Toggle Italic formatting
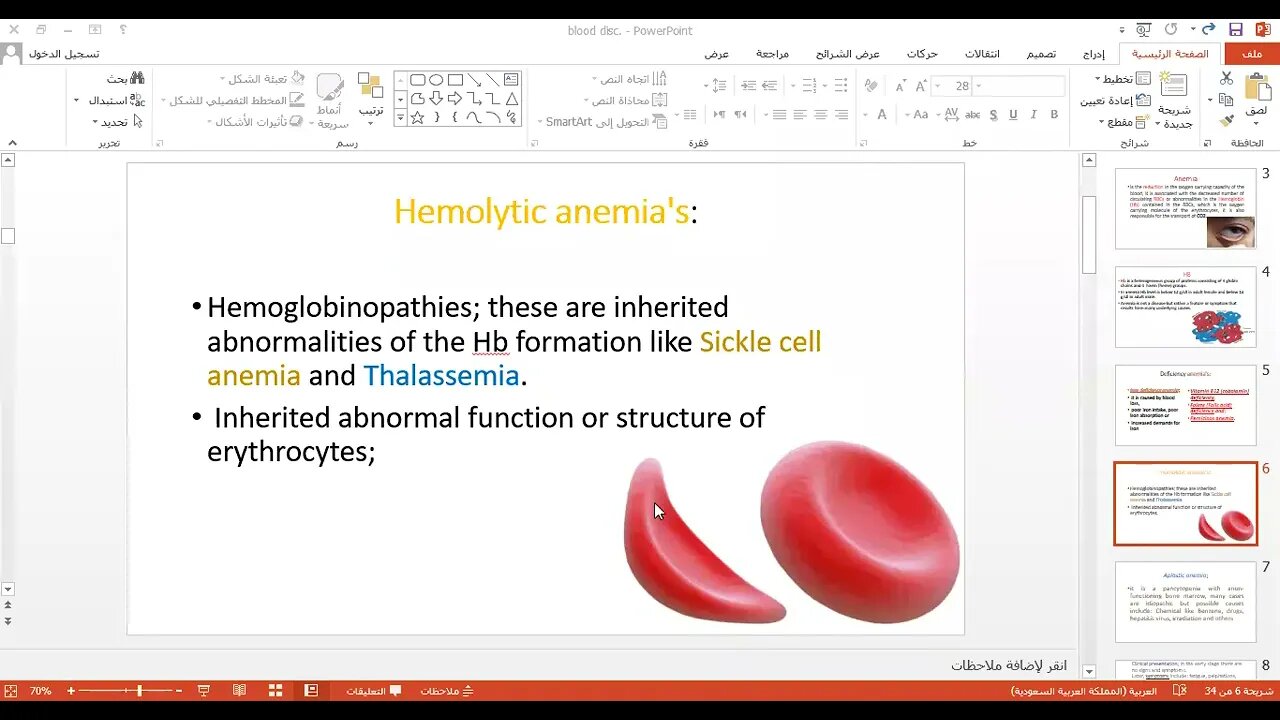The image size is (1280, 720). pyautogui.click(x=1034, y=115)
